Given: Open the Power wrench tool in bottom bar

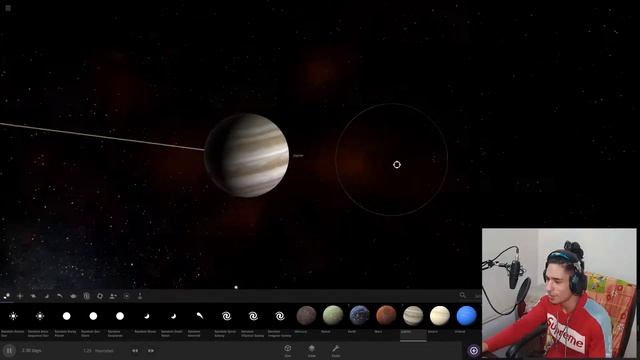Looking at the screenshot, I should click(x=336, y=350).
